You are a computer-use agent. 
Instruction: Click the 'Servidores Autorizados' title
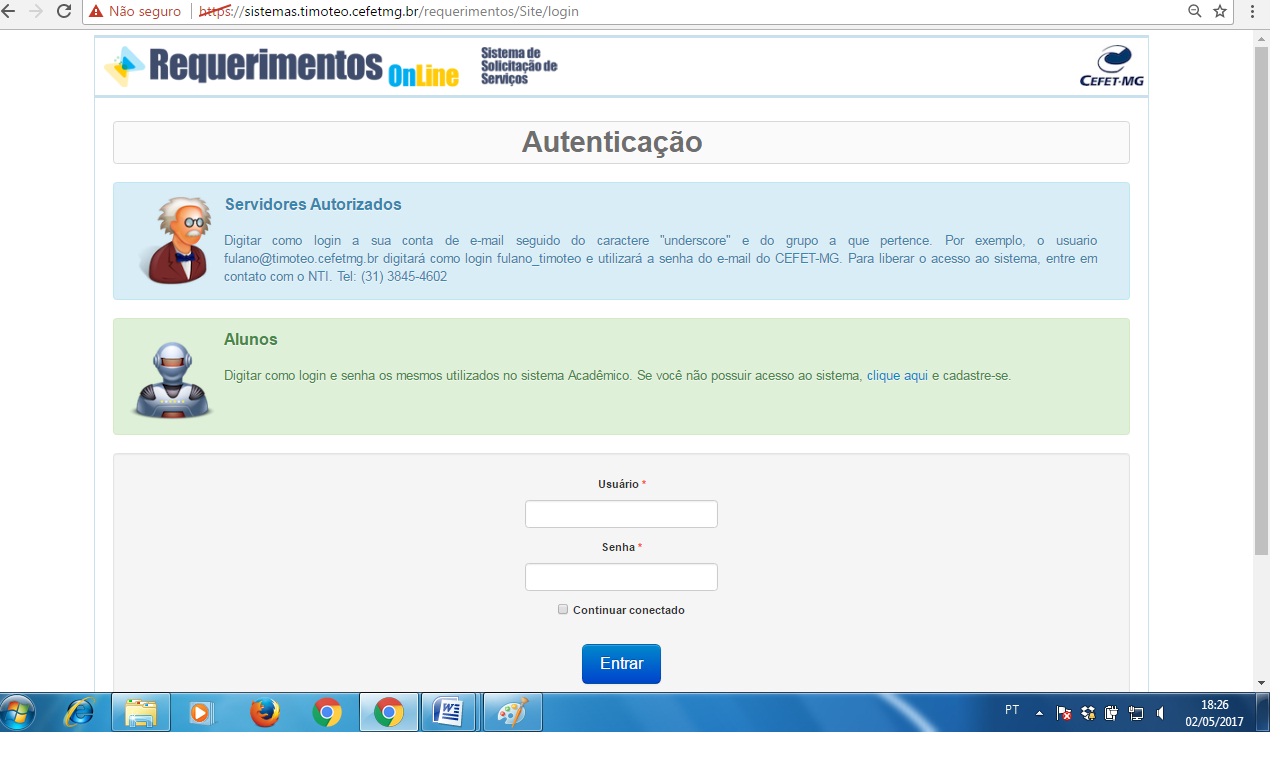(x=313, y=204)
